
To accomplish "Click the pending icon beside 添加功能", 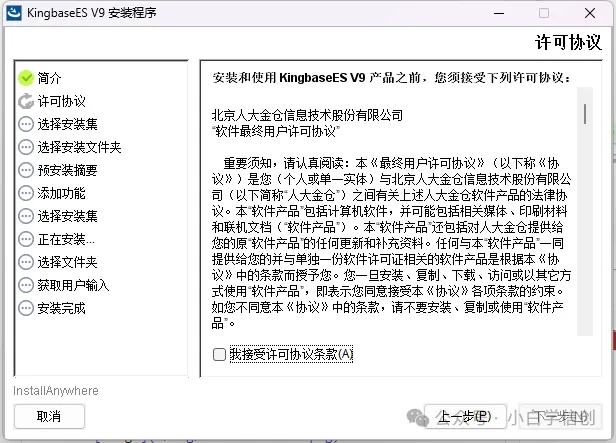I will (x=26, y=193).
